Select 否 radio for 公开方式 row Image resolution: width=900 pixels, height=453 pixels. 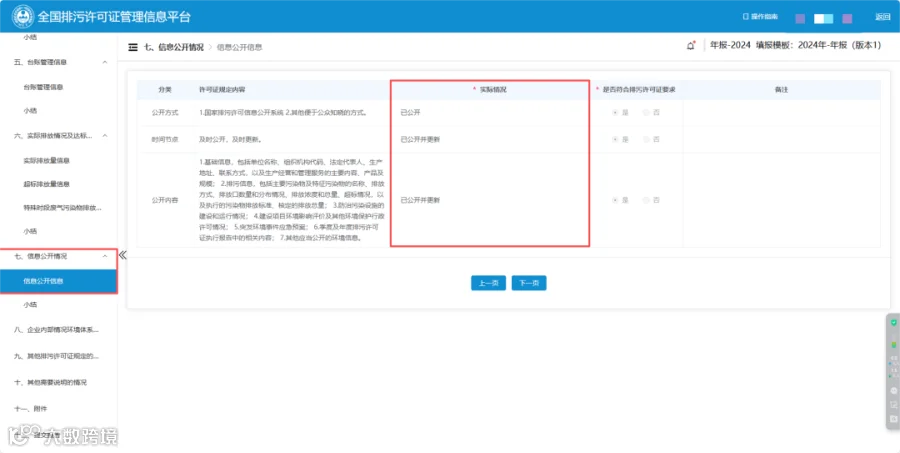coord(646,113)
